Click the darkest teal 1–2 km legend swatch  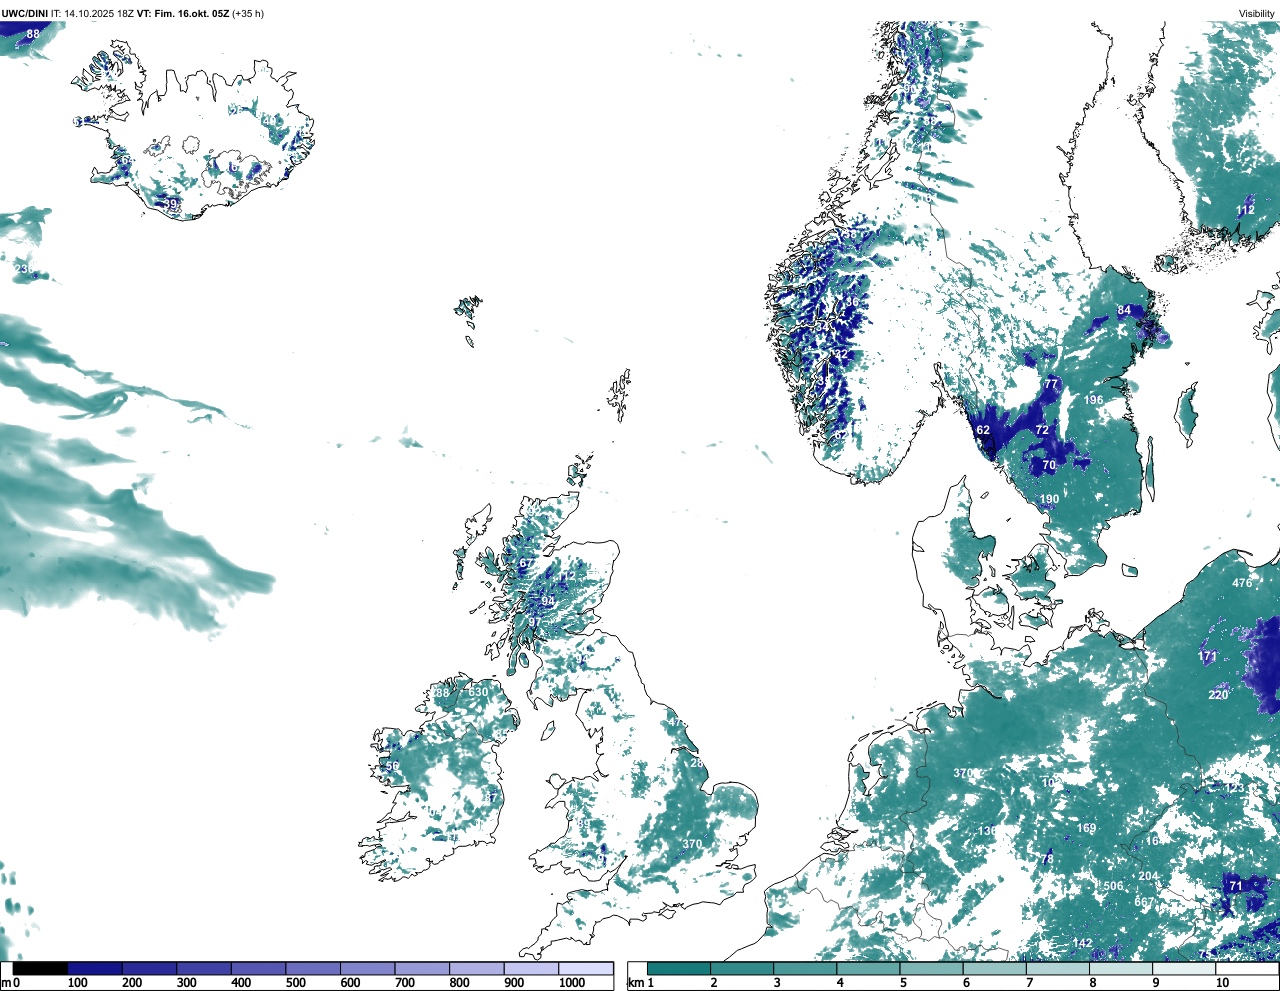click(679, 968)
